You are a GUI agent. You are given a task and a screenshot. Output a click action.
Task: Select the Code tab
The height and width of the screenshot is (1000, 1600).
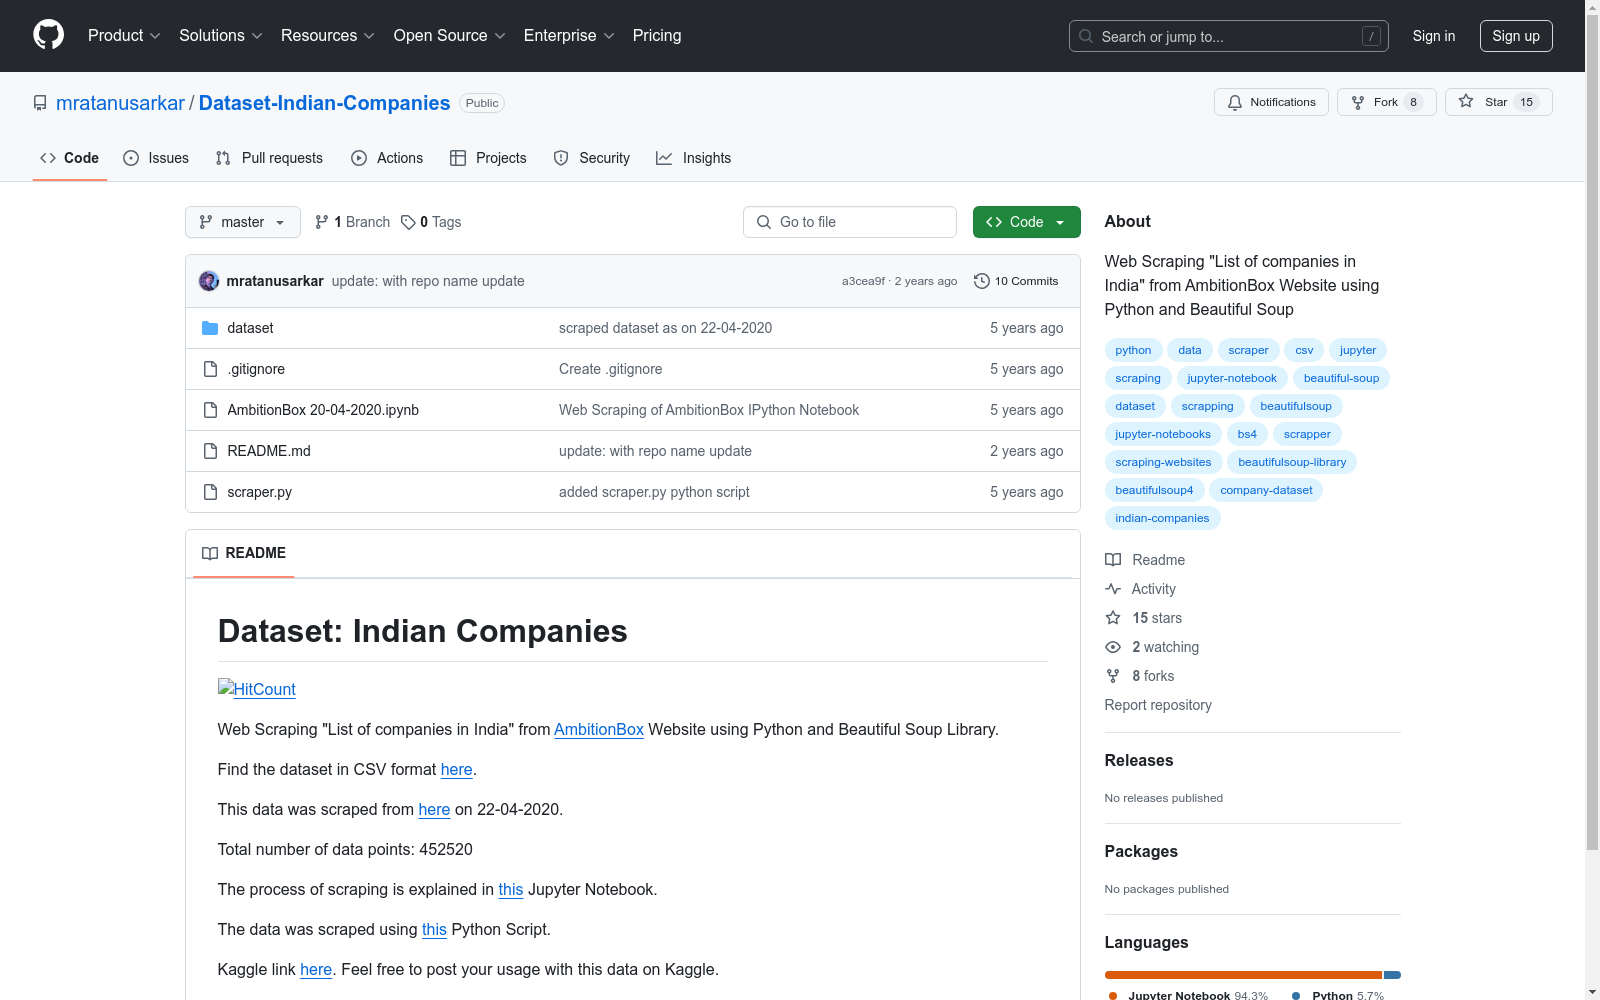[x=70, y=158]
